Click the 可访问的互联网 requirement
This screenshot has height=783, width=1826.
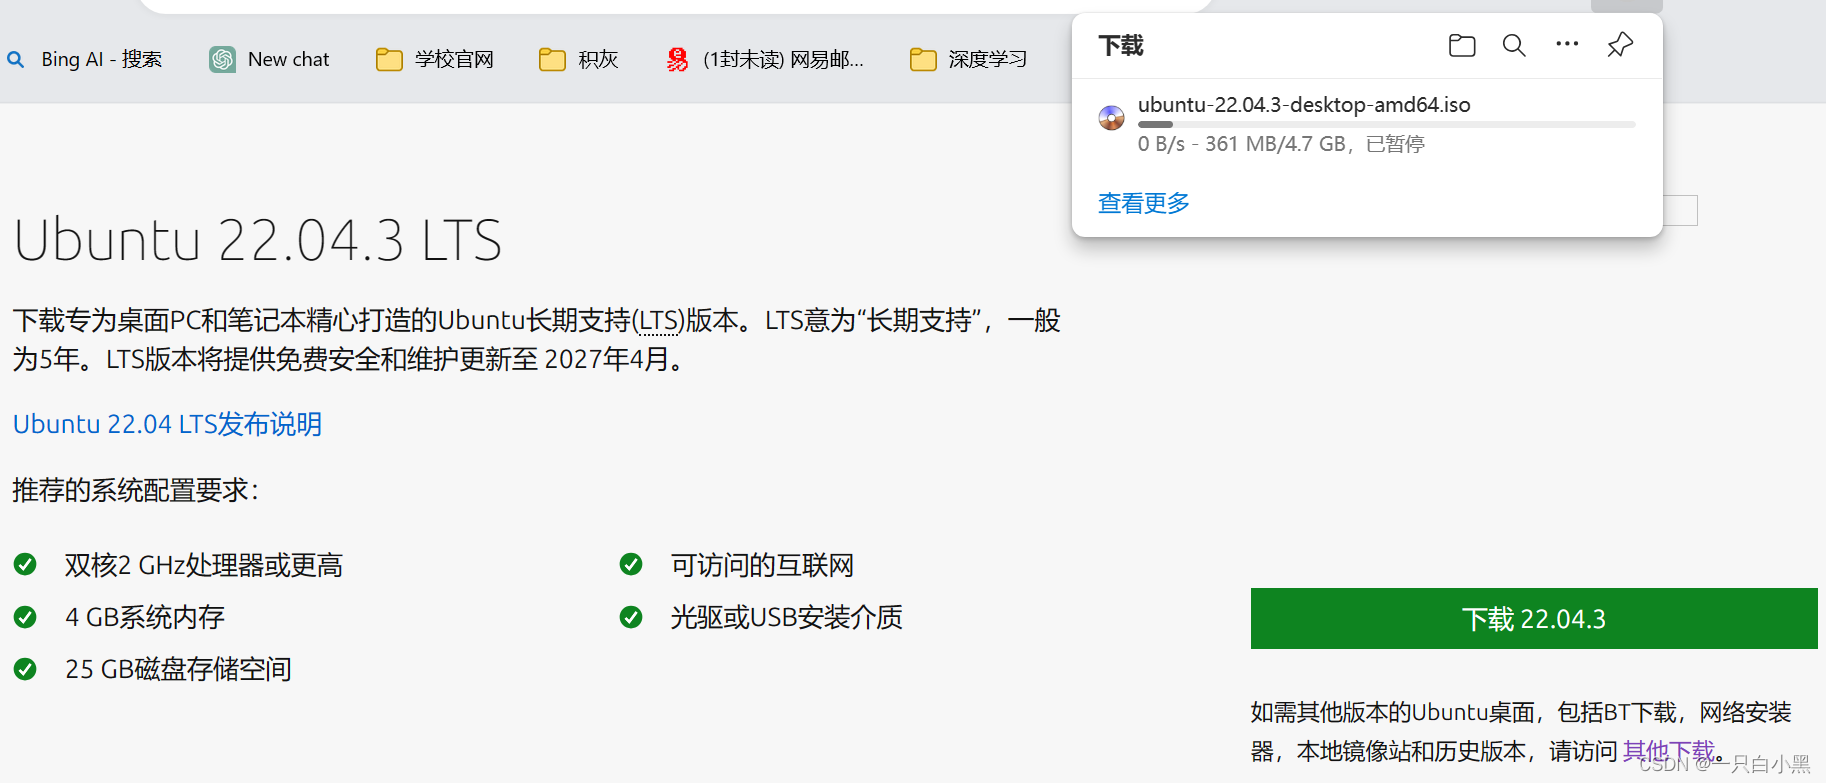coord(762,566)
